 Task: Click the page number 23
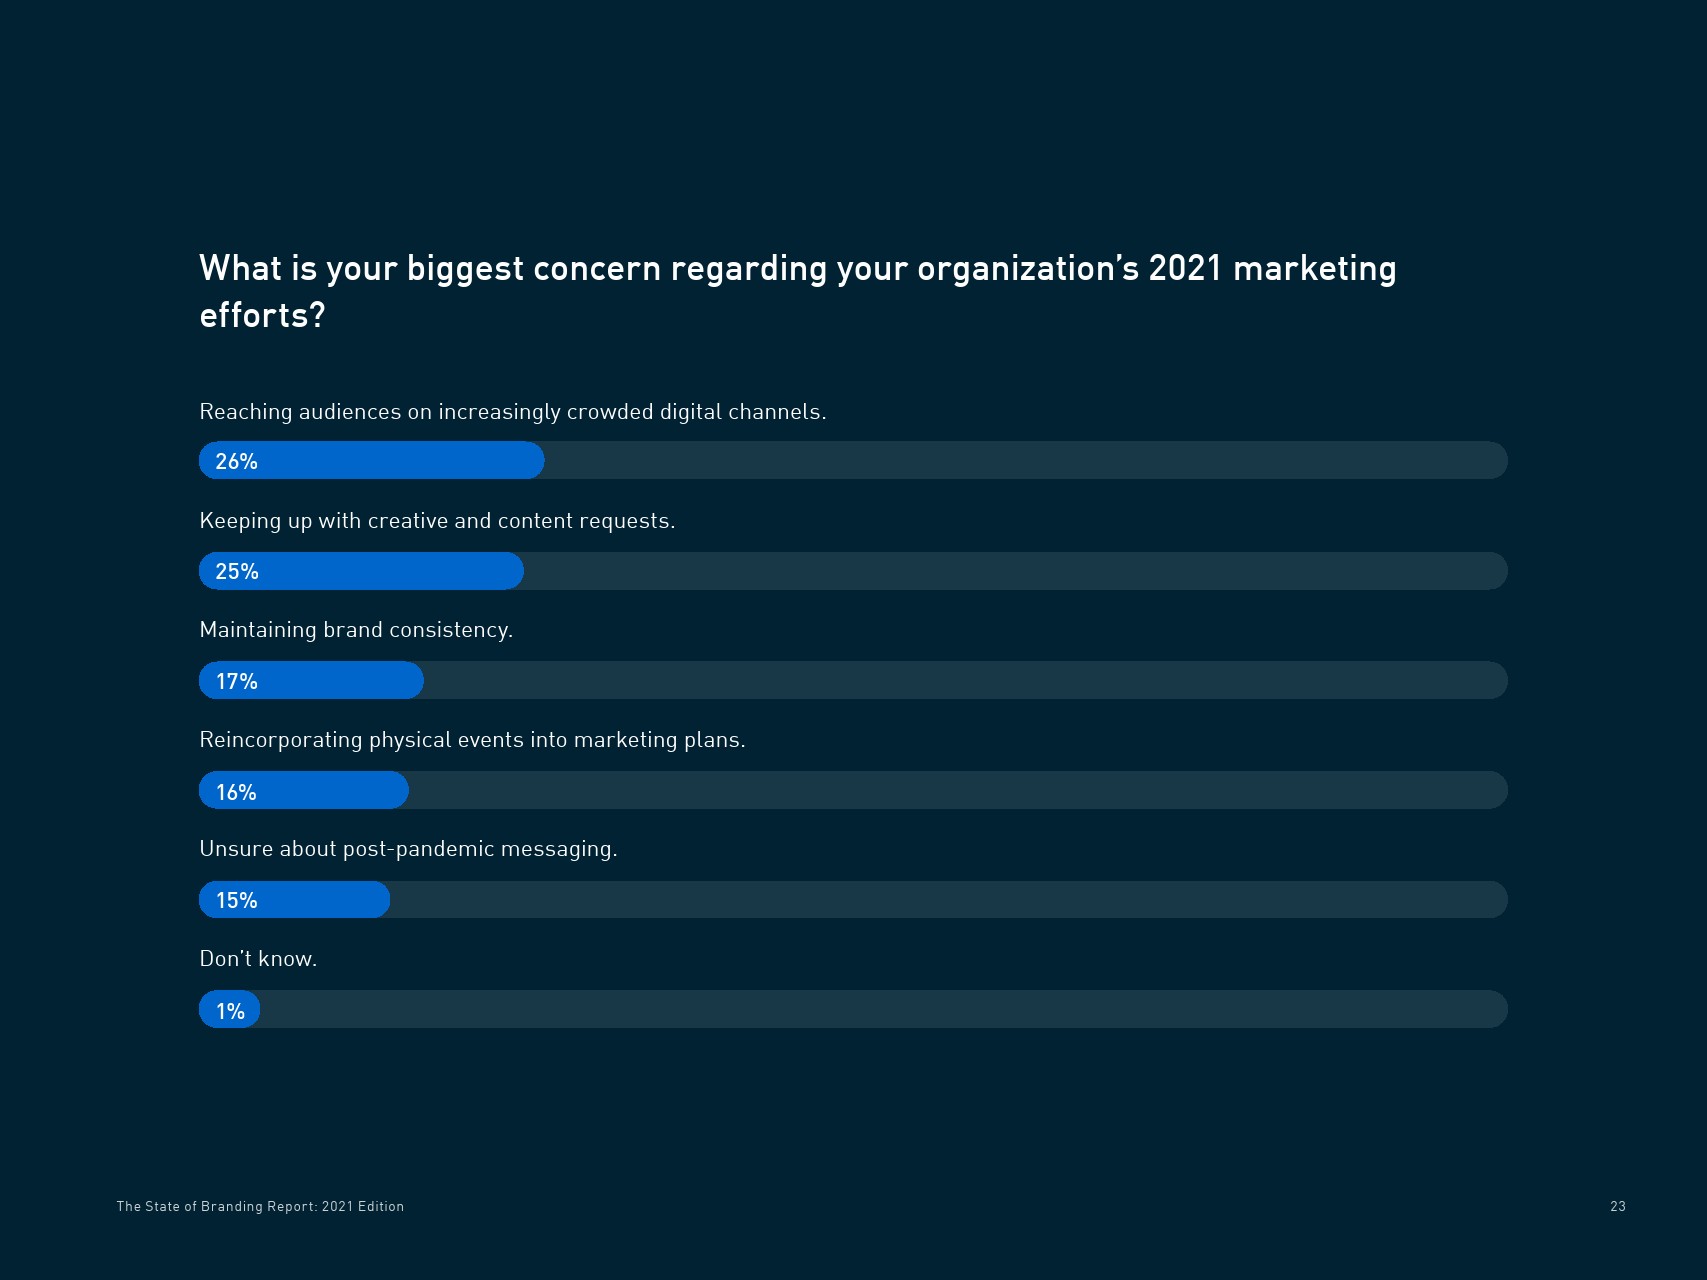tap(1617, 1207)
